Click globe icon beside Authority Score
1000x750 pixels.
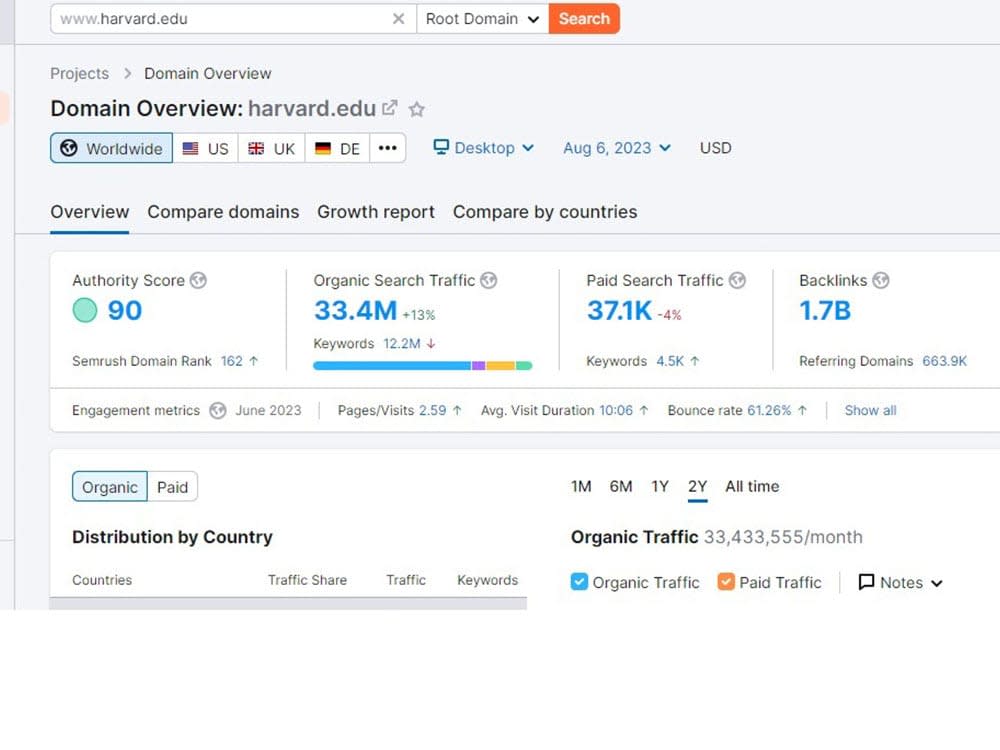tap(198, 280)
